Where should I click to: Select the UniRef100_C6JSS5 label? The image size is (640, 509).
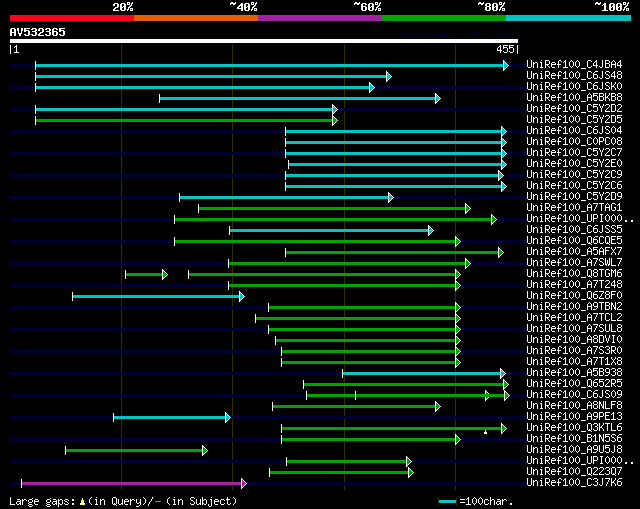[574, 230]
